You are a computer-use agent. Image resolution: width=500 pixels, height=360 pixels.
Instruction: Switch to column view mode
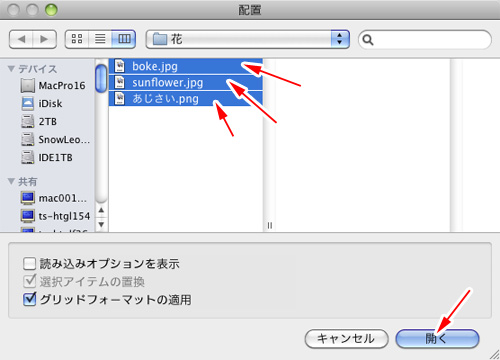pyautogui.click(x=124, y=39)
